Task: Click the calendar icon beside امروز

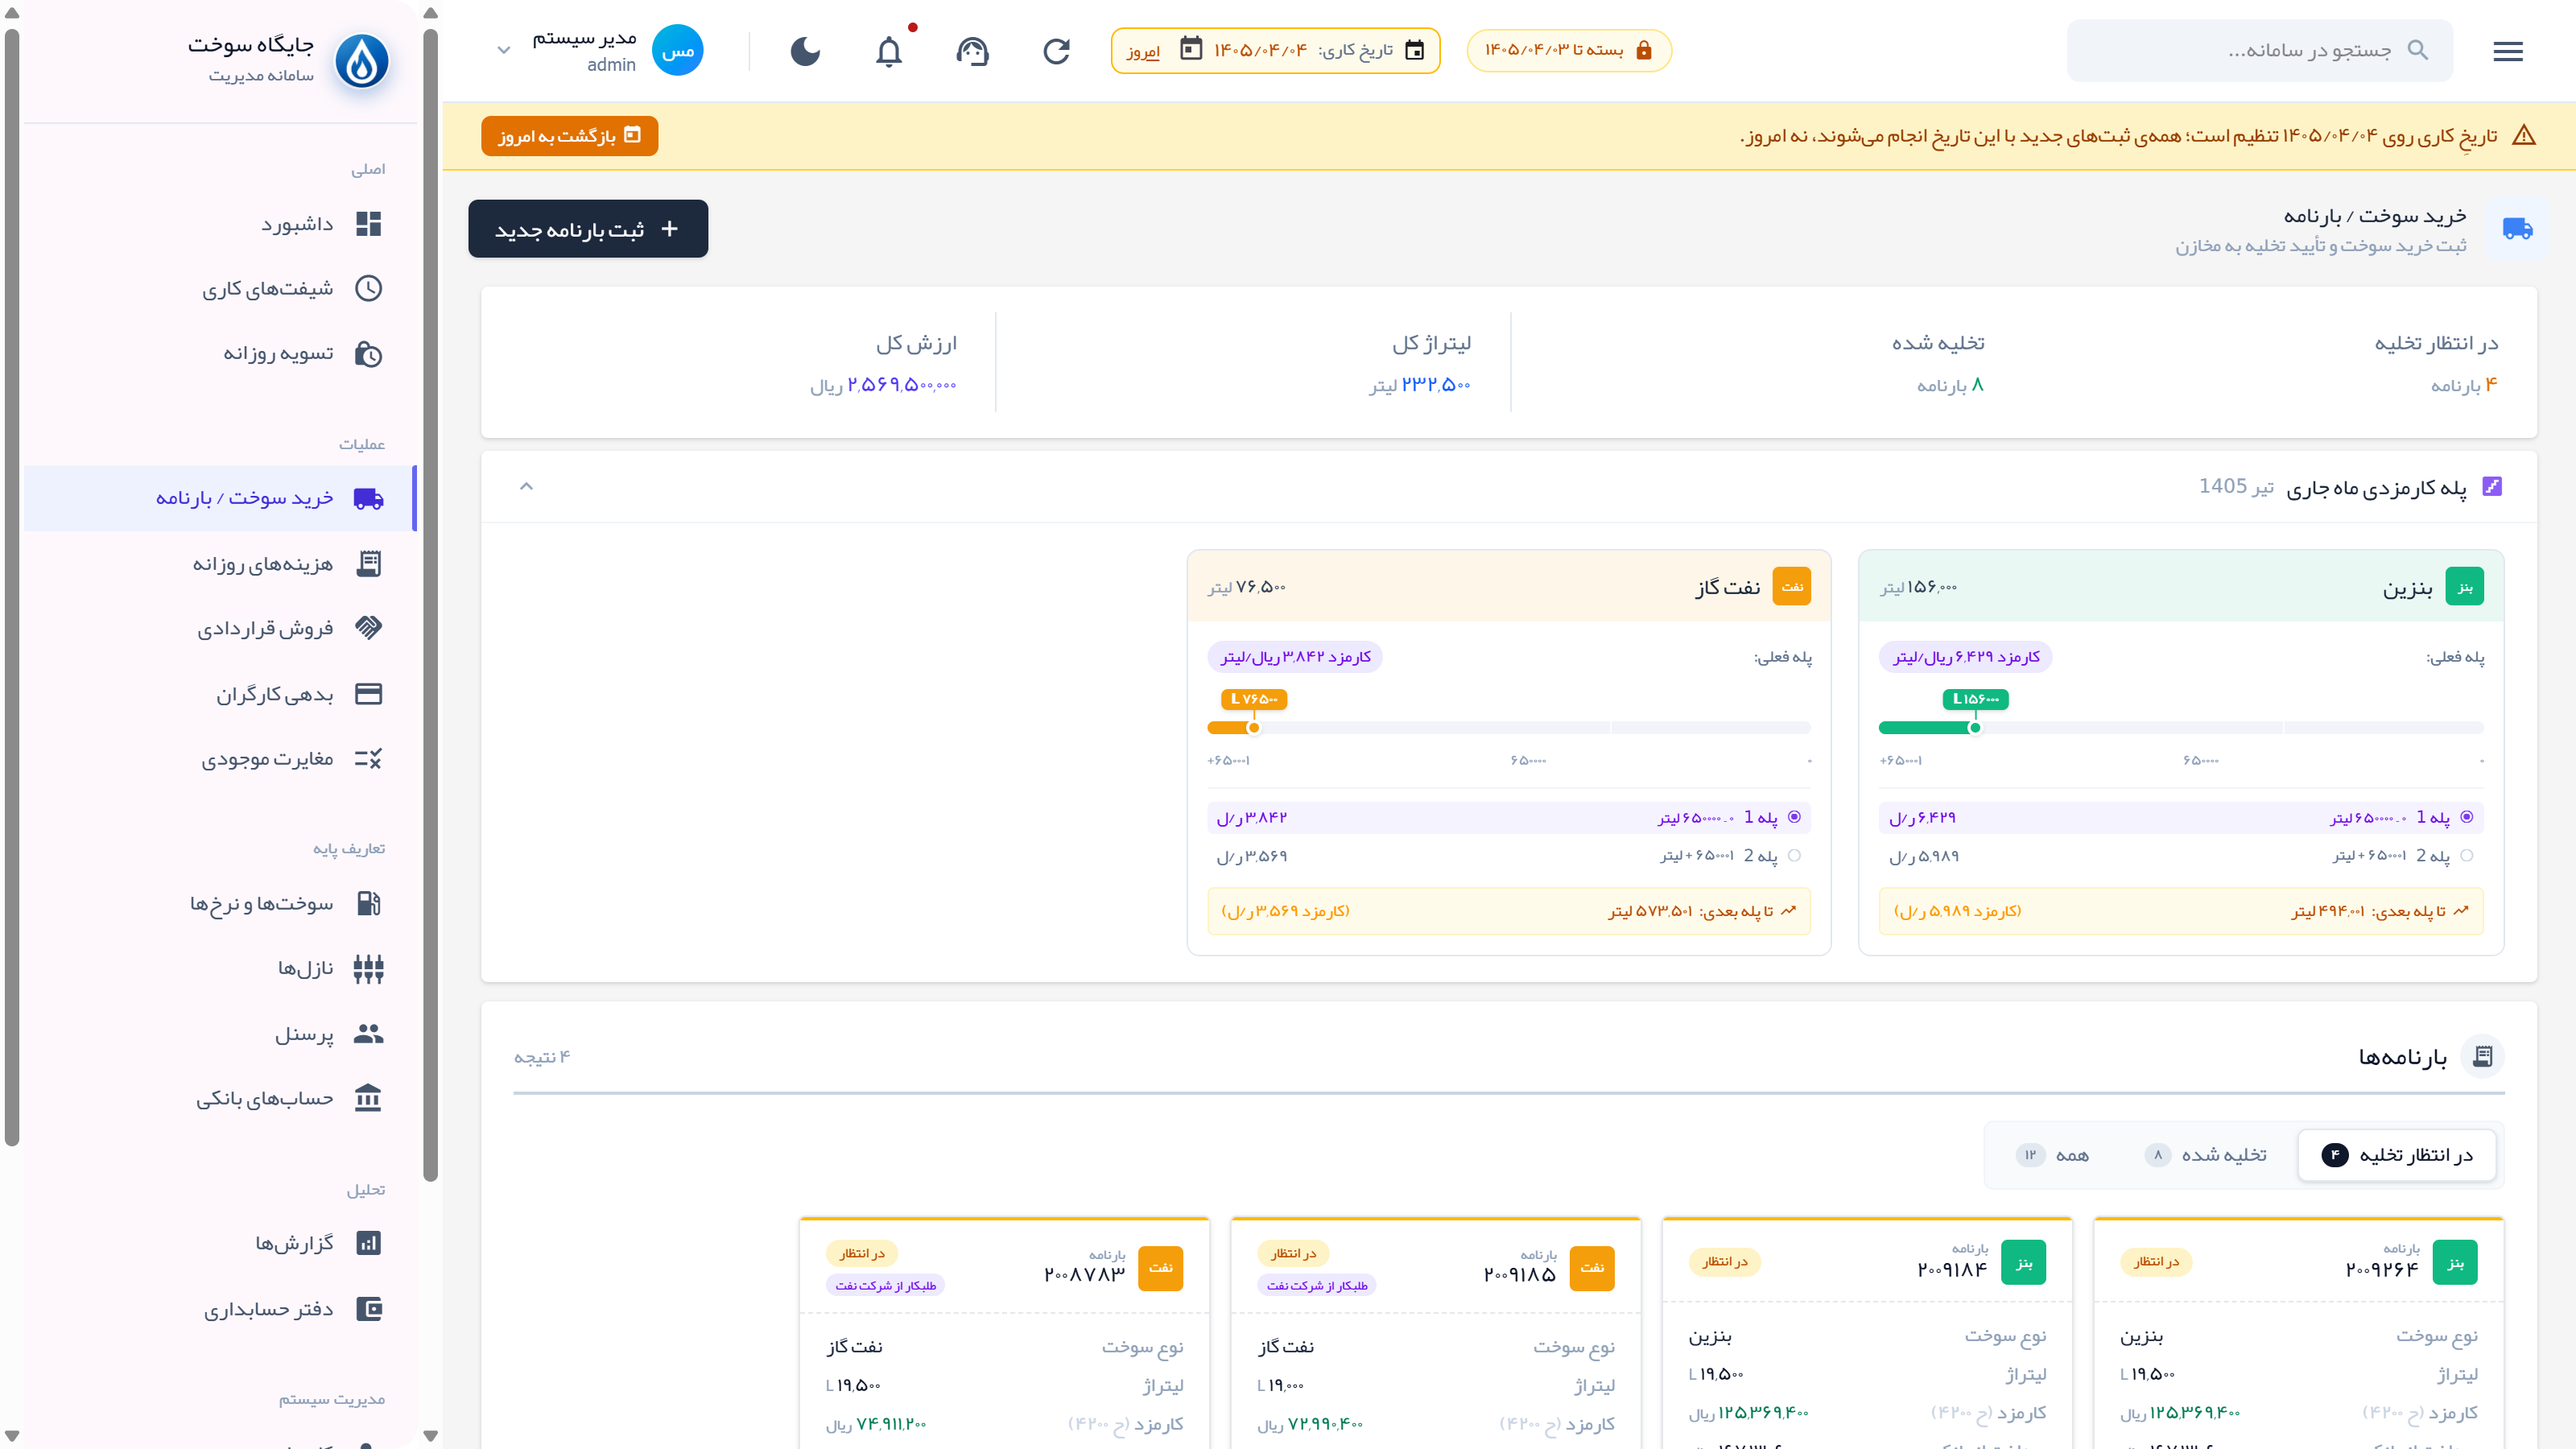Action: click(x=1190, y=49)
